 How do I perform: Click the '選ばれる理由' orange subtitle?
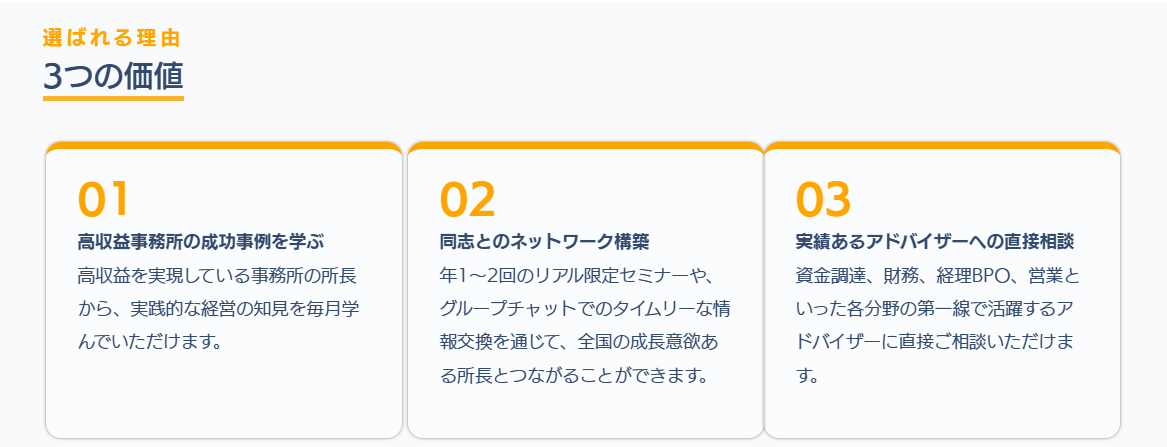(x=111, y=38)
